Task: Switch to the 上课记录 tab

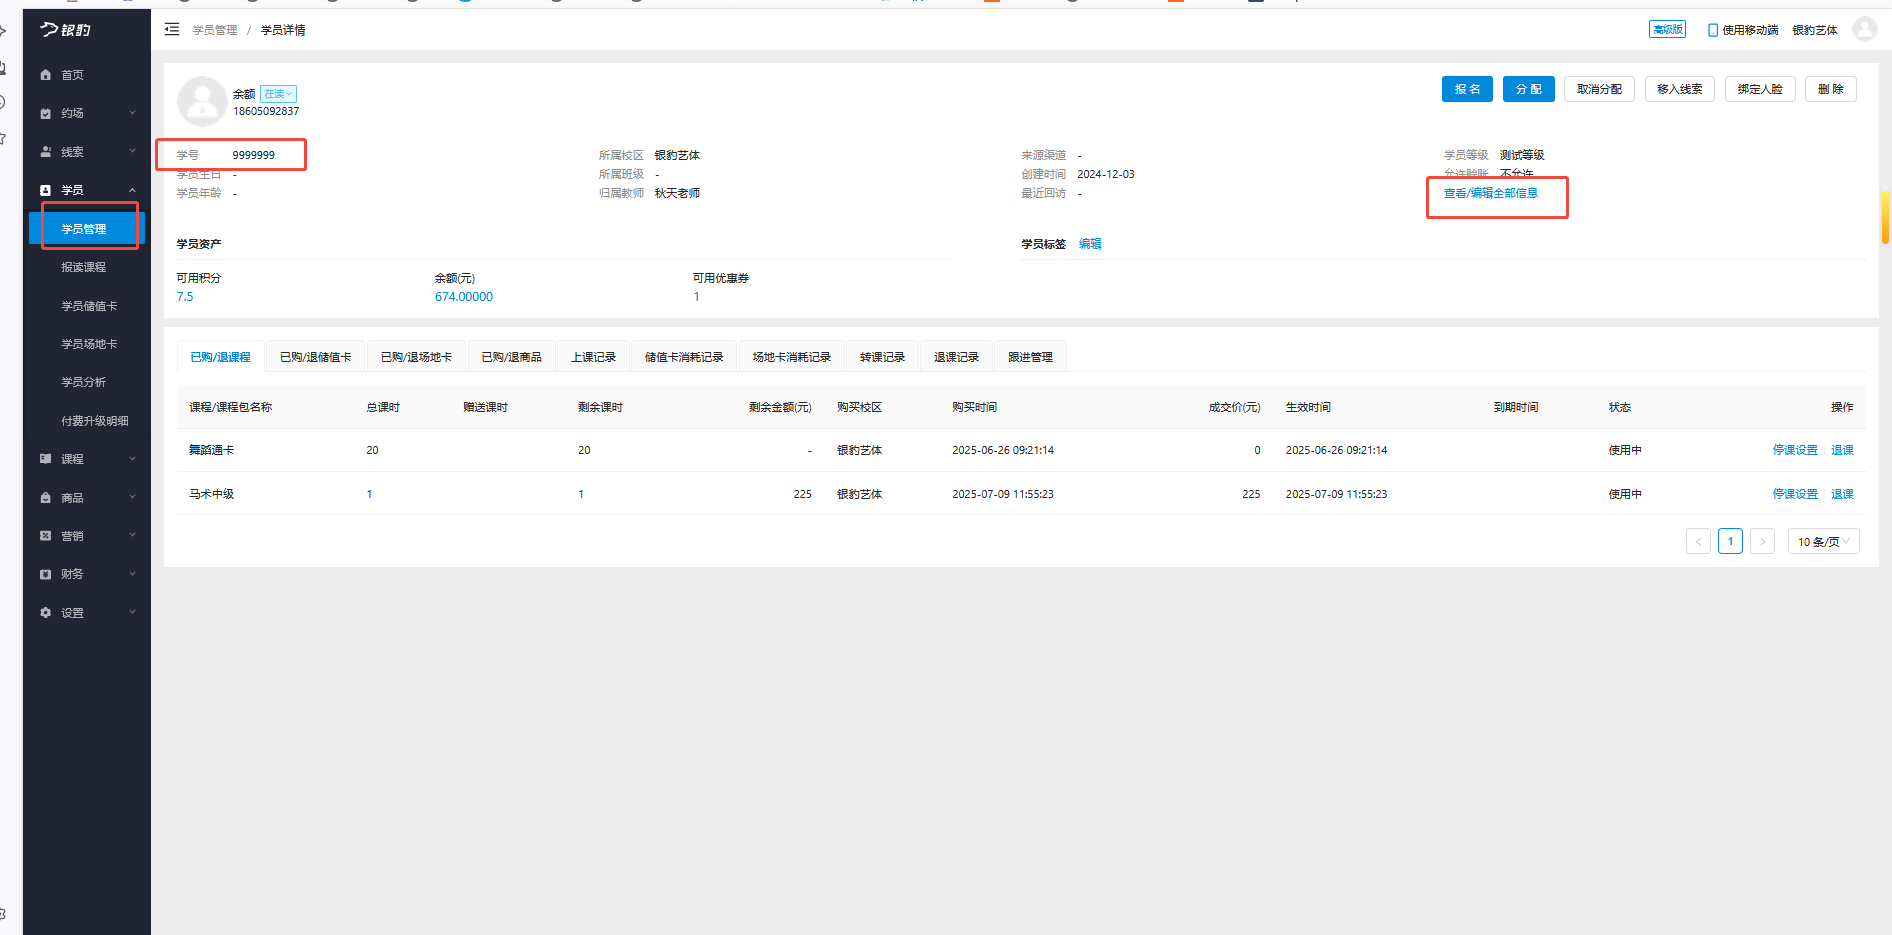Action: click(593, 357)
